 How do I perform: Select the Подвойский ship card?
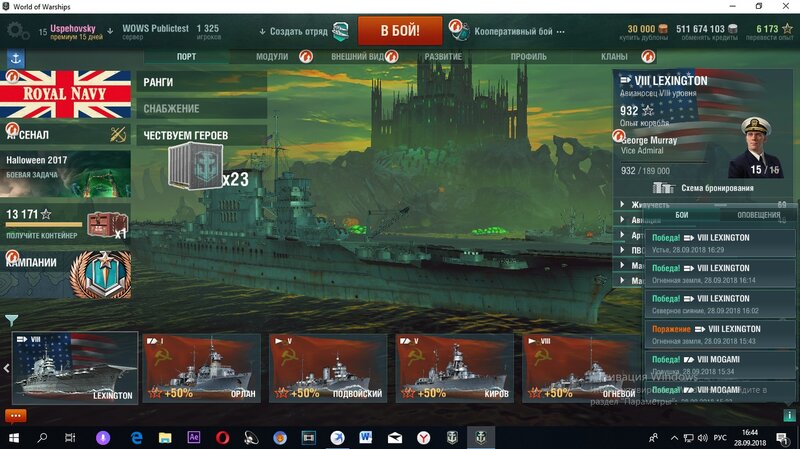(328, 368)
